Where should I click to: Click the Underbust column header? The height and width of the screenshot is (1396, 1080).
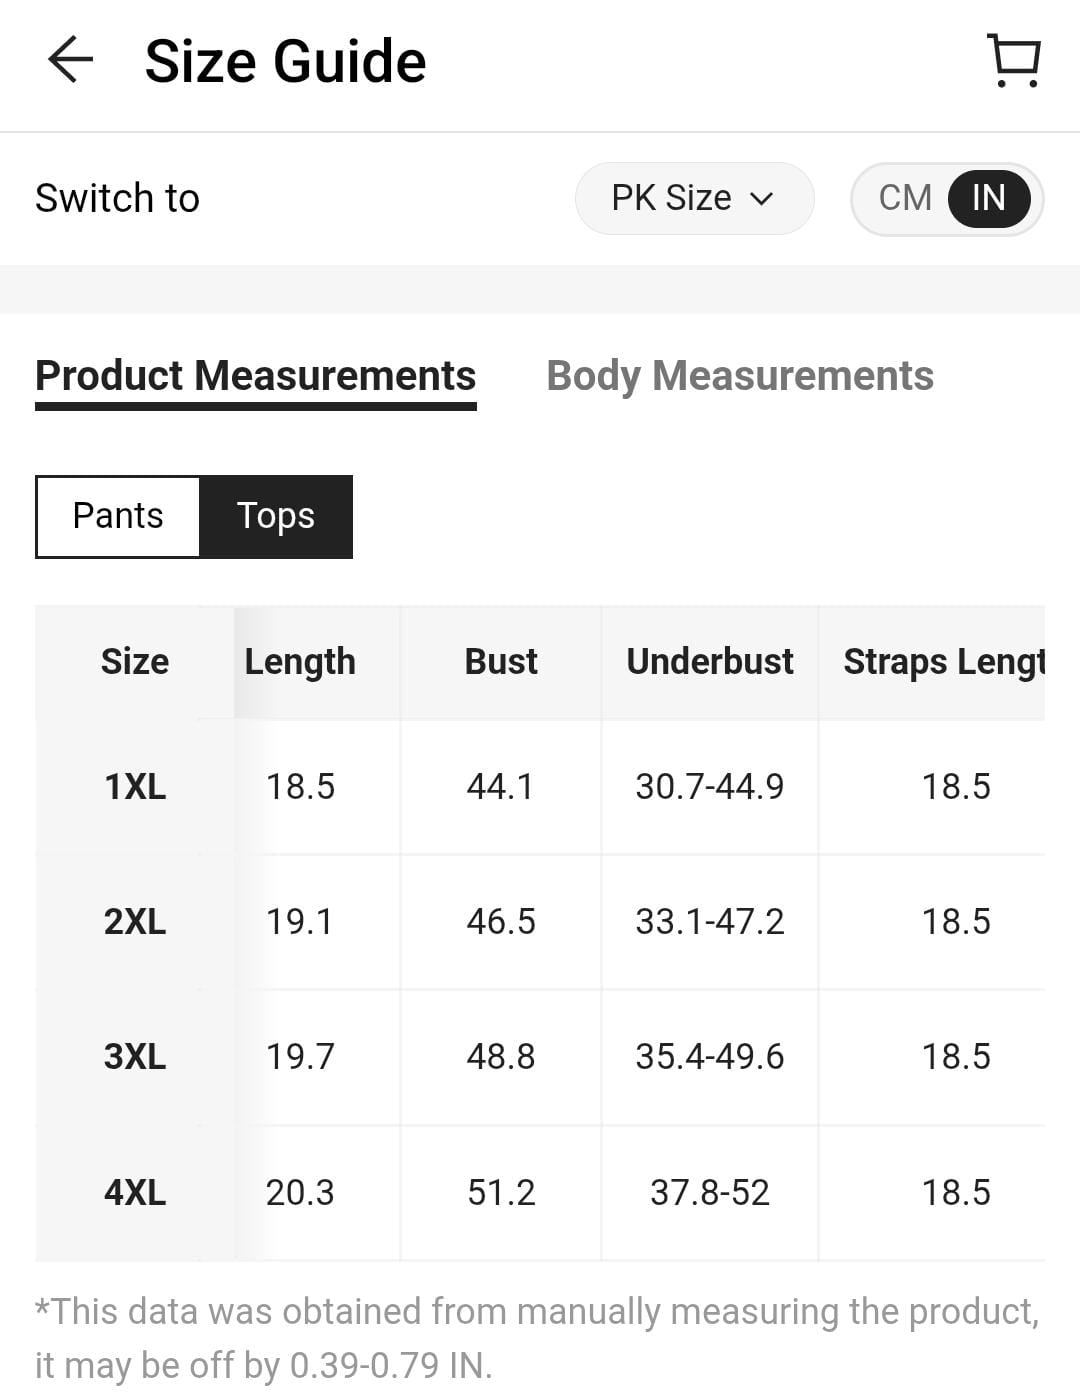pos(710,661)
